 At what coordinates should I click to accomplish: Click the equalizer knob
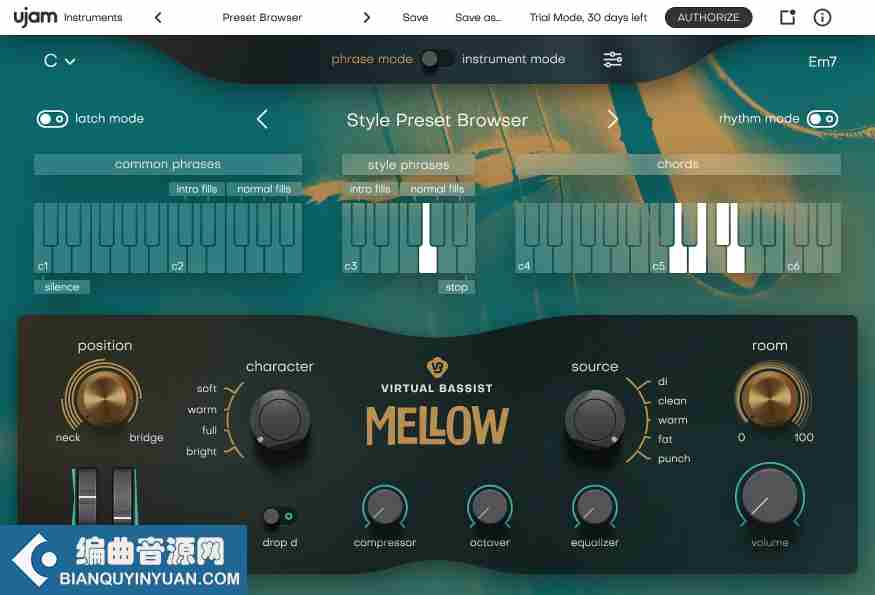(x=595, y=507)
